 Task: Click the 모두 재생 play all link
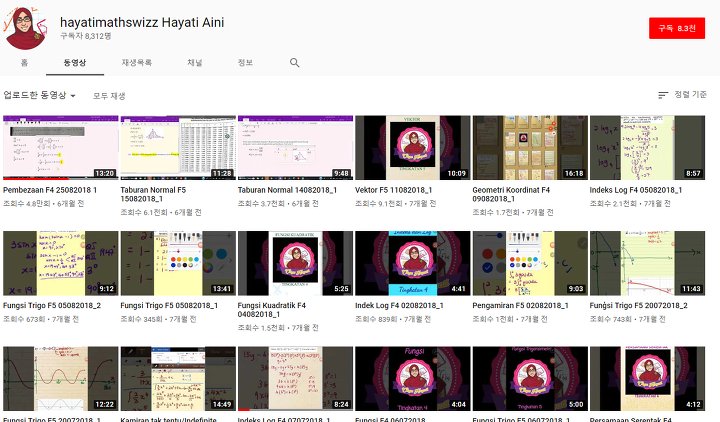(x=109, y=96)
